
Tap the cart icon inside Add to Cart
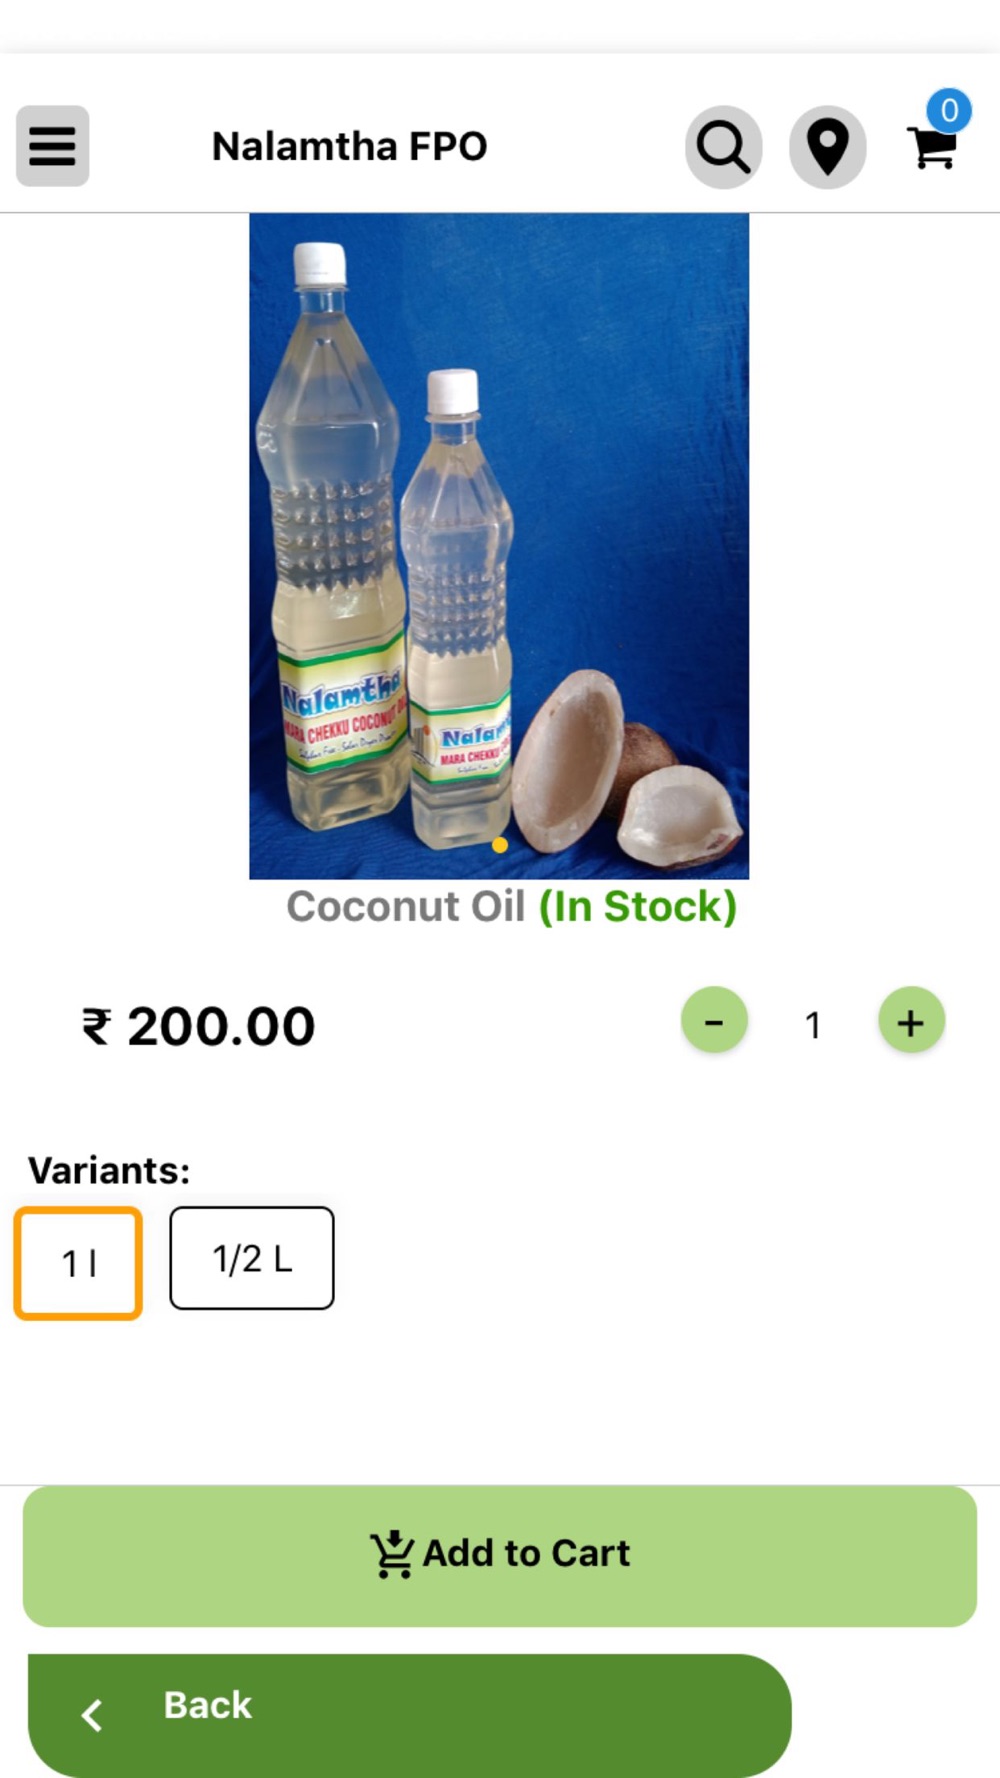(x=392, y=1554)
